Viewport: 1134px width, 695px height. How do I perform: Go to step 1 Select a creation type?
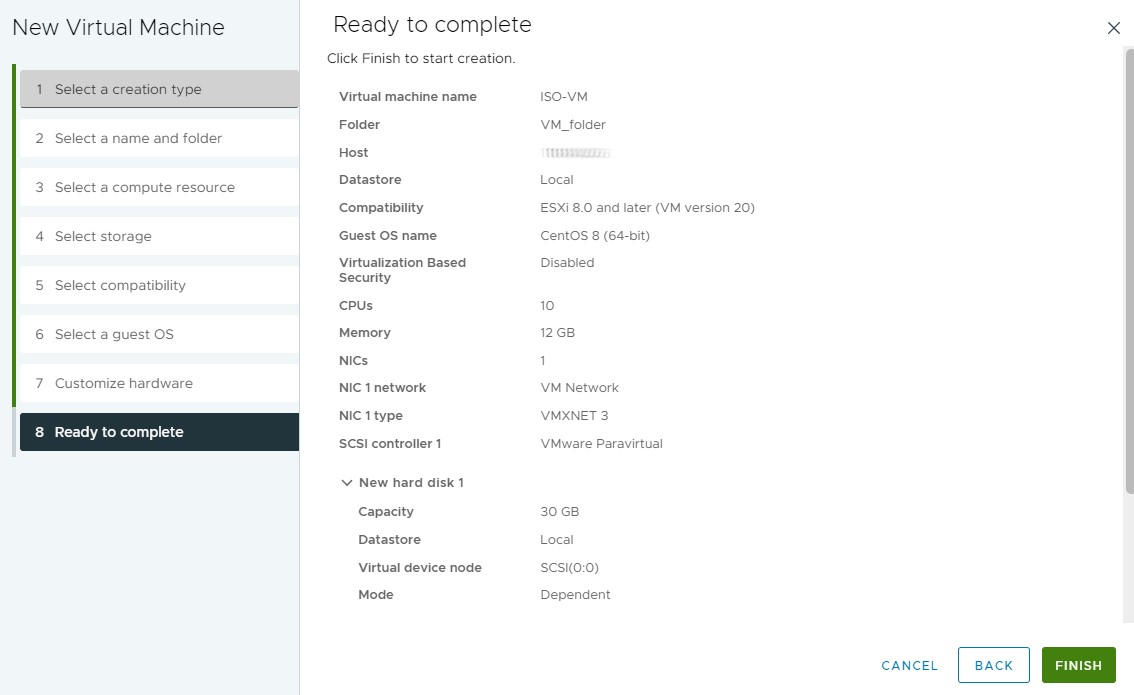tap(159, 89)
